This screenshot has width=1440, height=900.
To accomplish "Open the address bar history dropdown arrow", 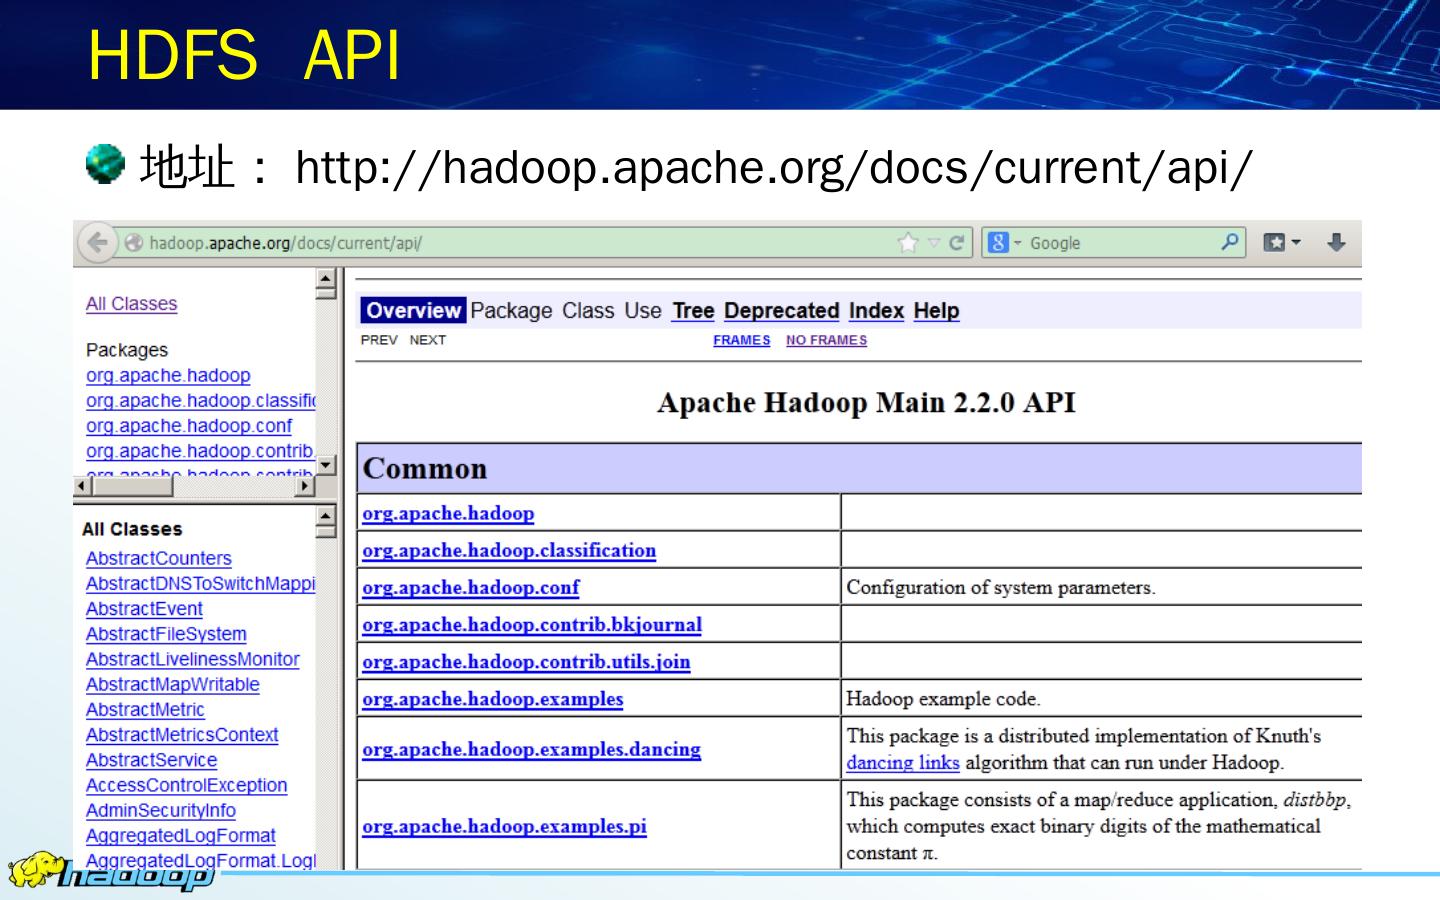I will 934,243.
